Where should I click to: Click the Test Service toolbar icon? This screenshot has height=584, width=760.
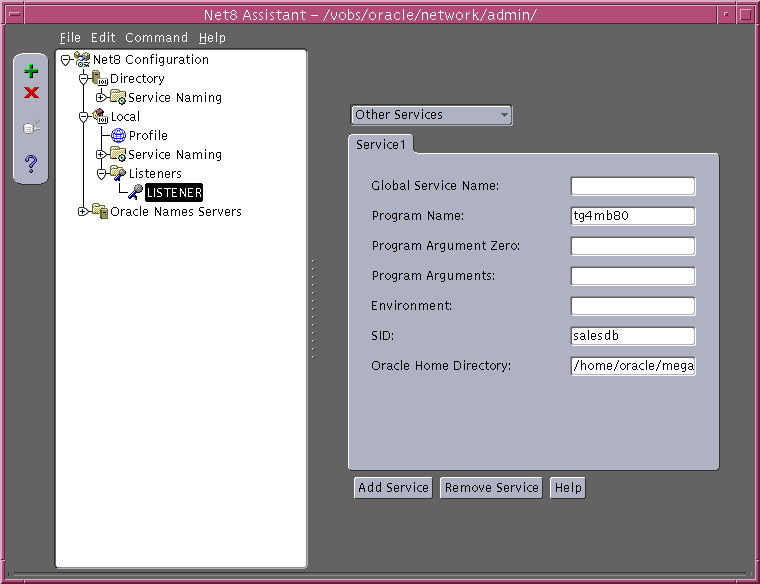31,128
